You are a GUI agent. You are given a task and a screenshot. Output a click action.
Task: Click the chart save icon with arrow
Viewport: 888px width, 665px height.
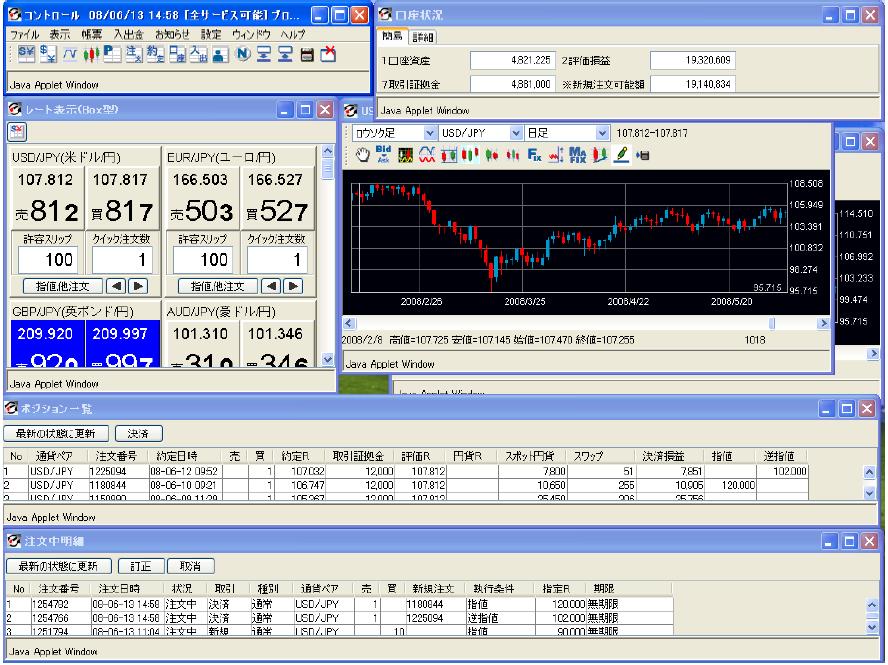point(643,155)
